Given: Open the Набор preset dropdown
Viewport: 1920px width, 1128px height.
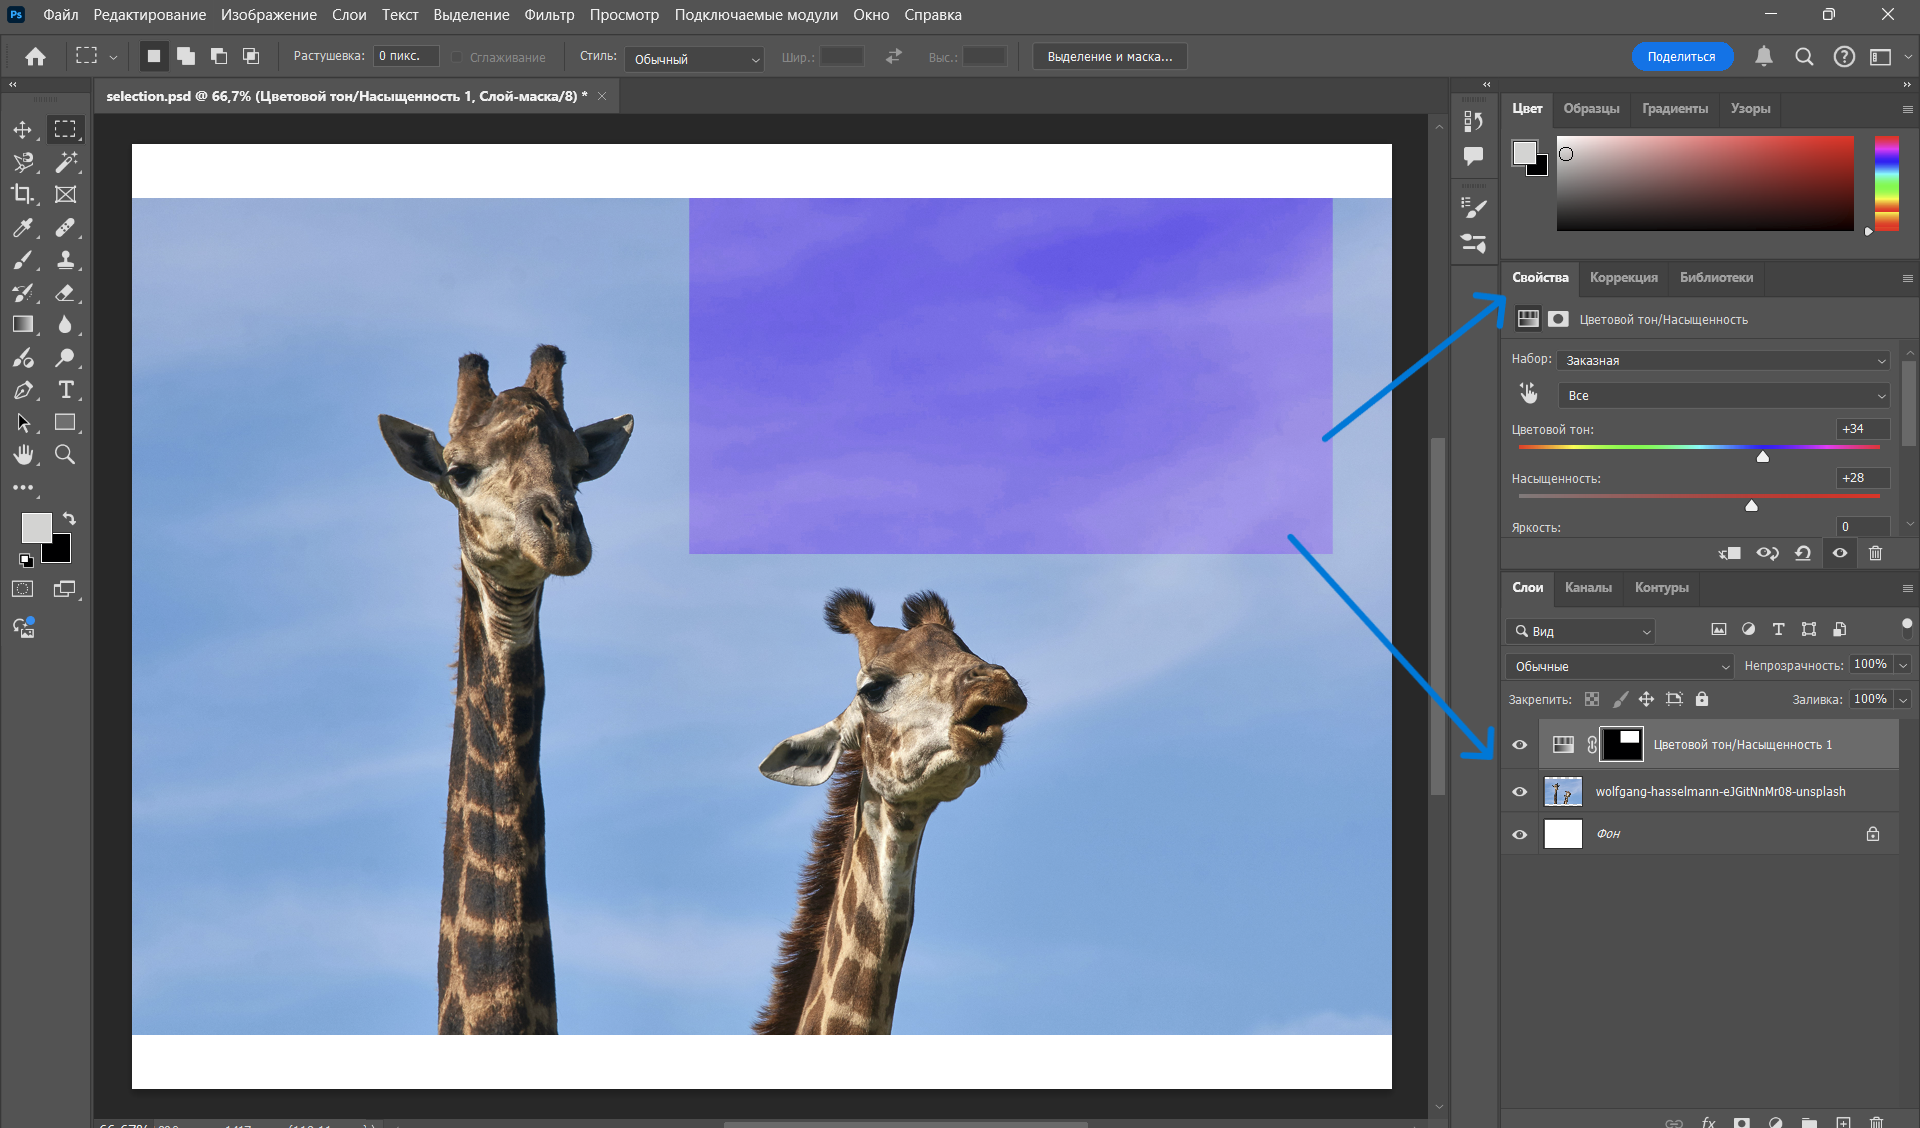Looking at the screenshot, I should click(x=1723, y=360).
